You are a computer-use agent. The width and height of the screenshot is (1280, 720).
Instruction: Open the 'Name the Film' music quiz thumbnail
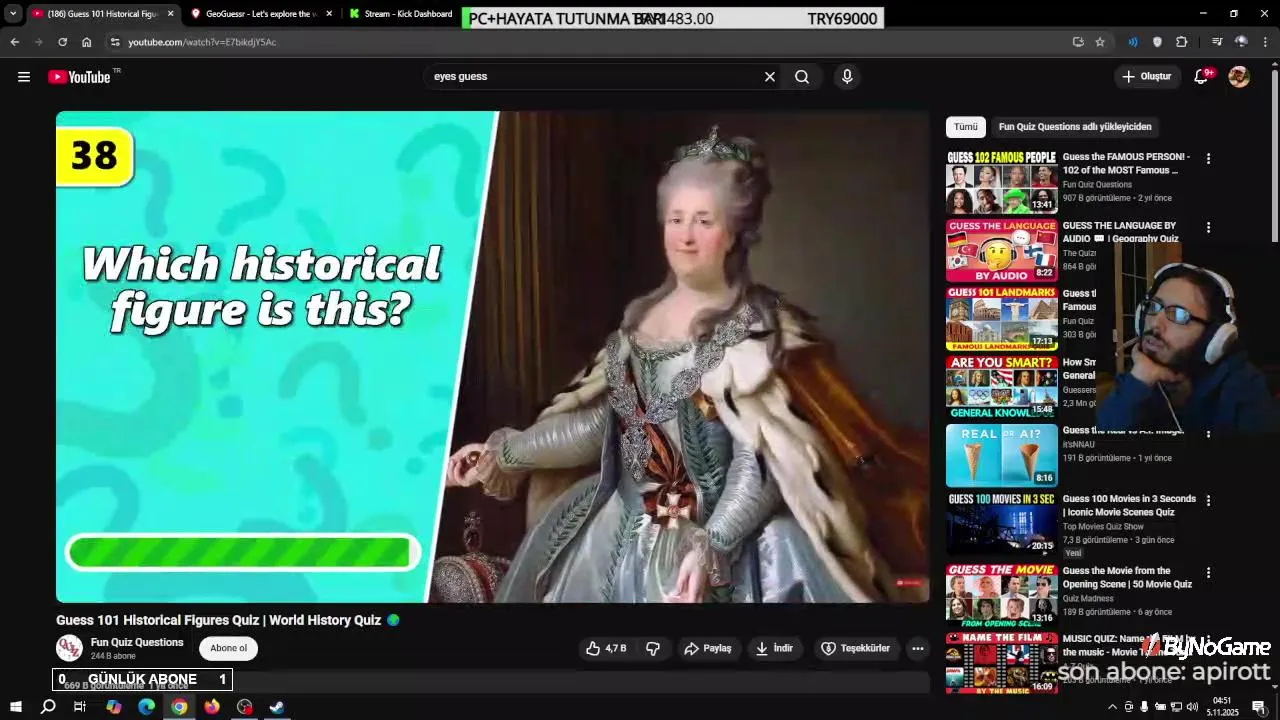[1002, 663]
